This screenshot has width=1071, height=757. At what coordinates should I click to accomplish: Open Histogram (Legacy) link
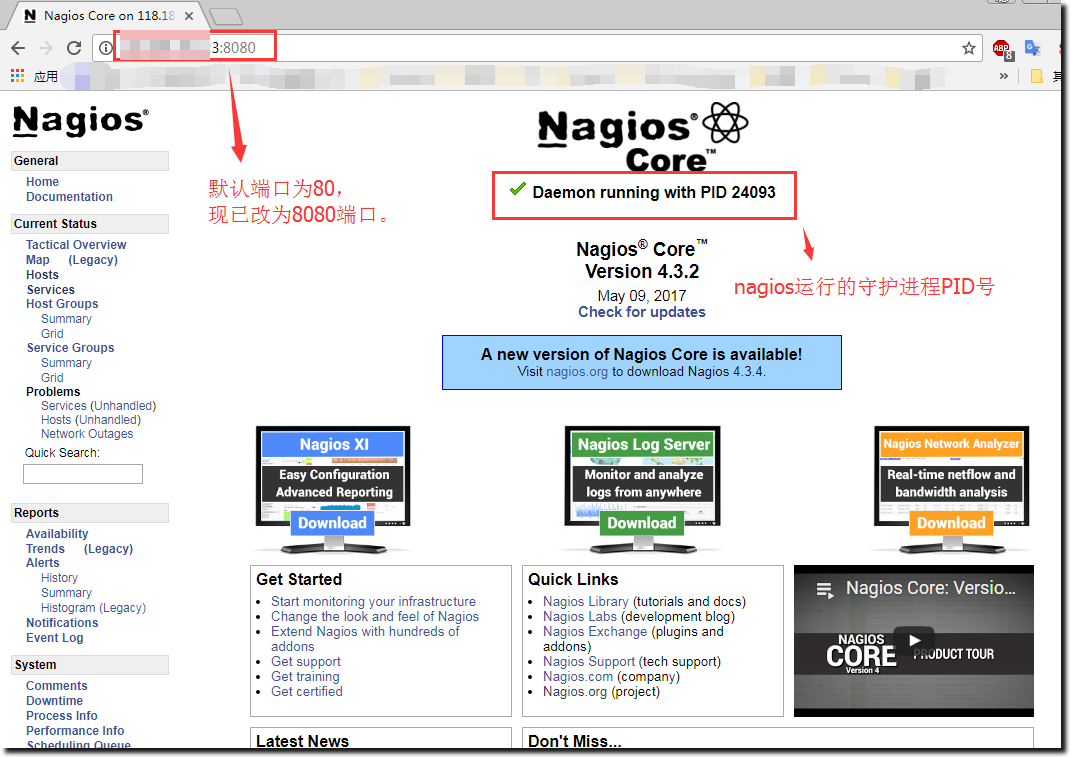point(94,608)
